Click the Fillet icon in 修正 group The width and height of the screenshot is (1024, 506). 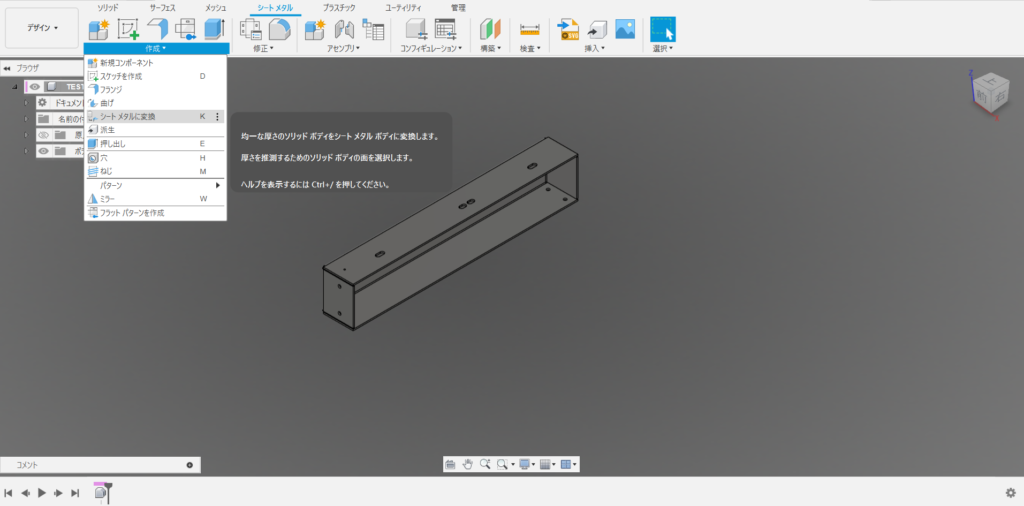tap(280, 29)
